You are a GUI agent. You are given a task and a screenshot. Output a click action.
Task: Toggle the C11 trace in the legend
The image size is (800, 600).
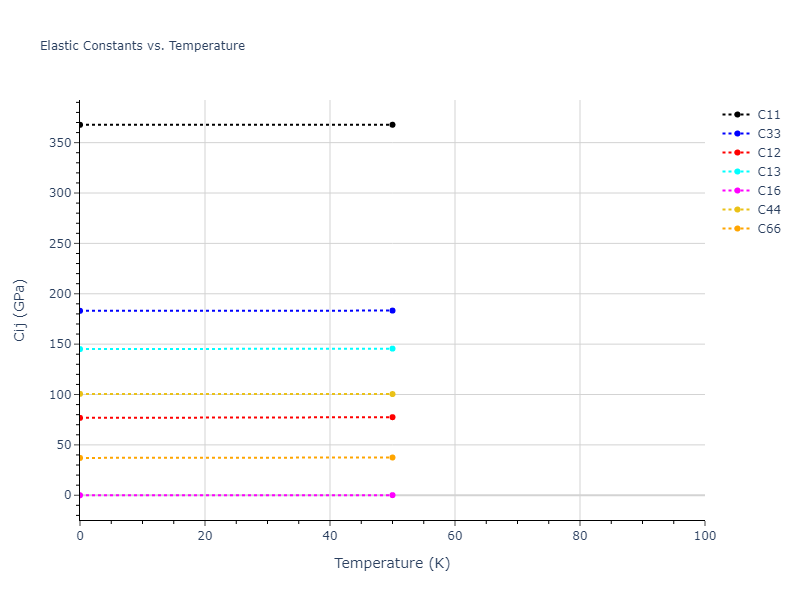[x=768, y=115]
